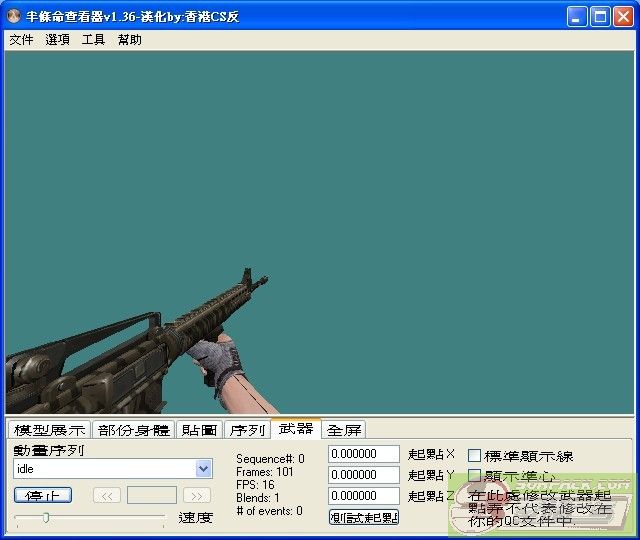Click the application icon in title bar
This screenshot has height=540, width=640.
(13, 16)
